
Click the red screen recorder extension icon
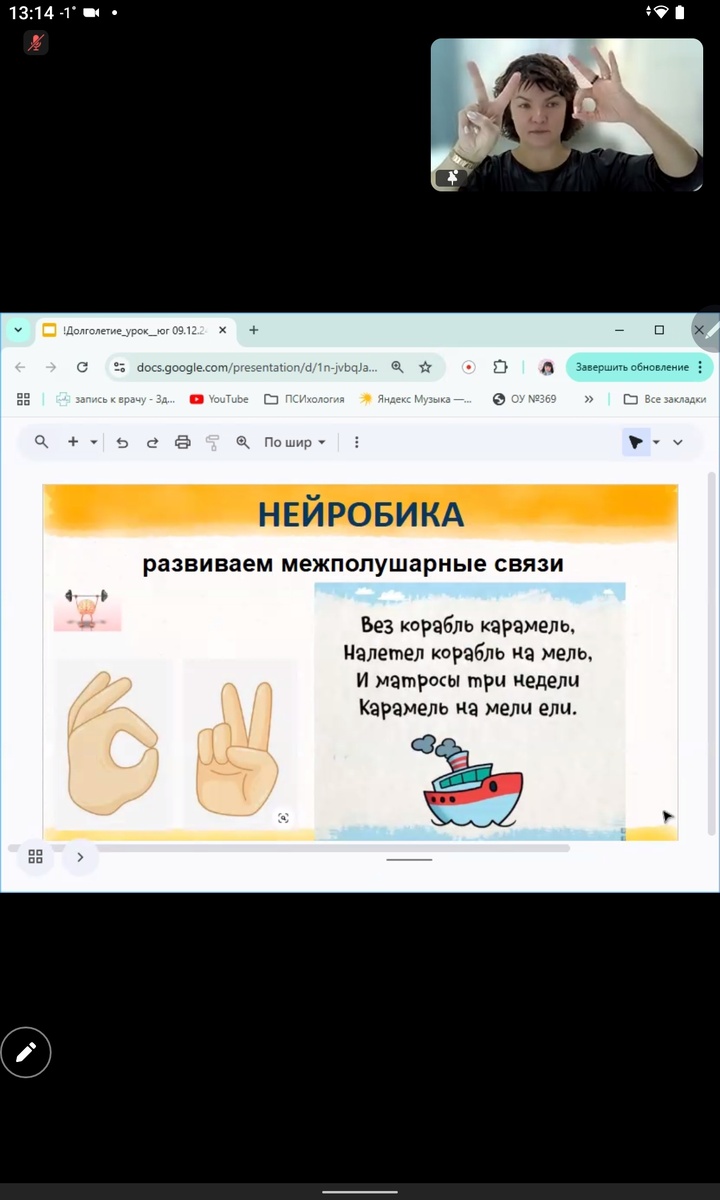[468, 367]
